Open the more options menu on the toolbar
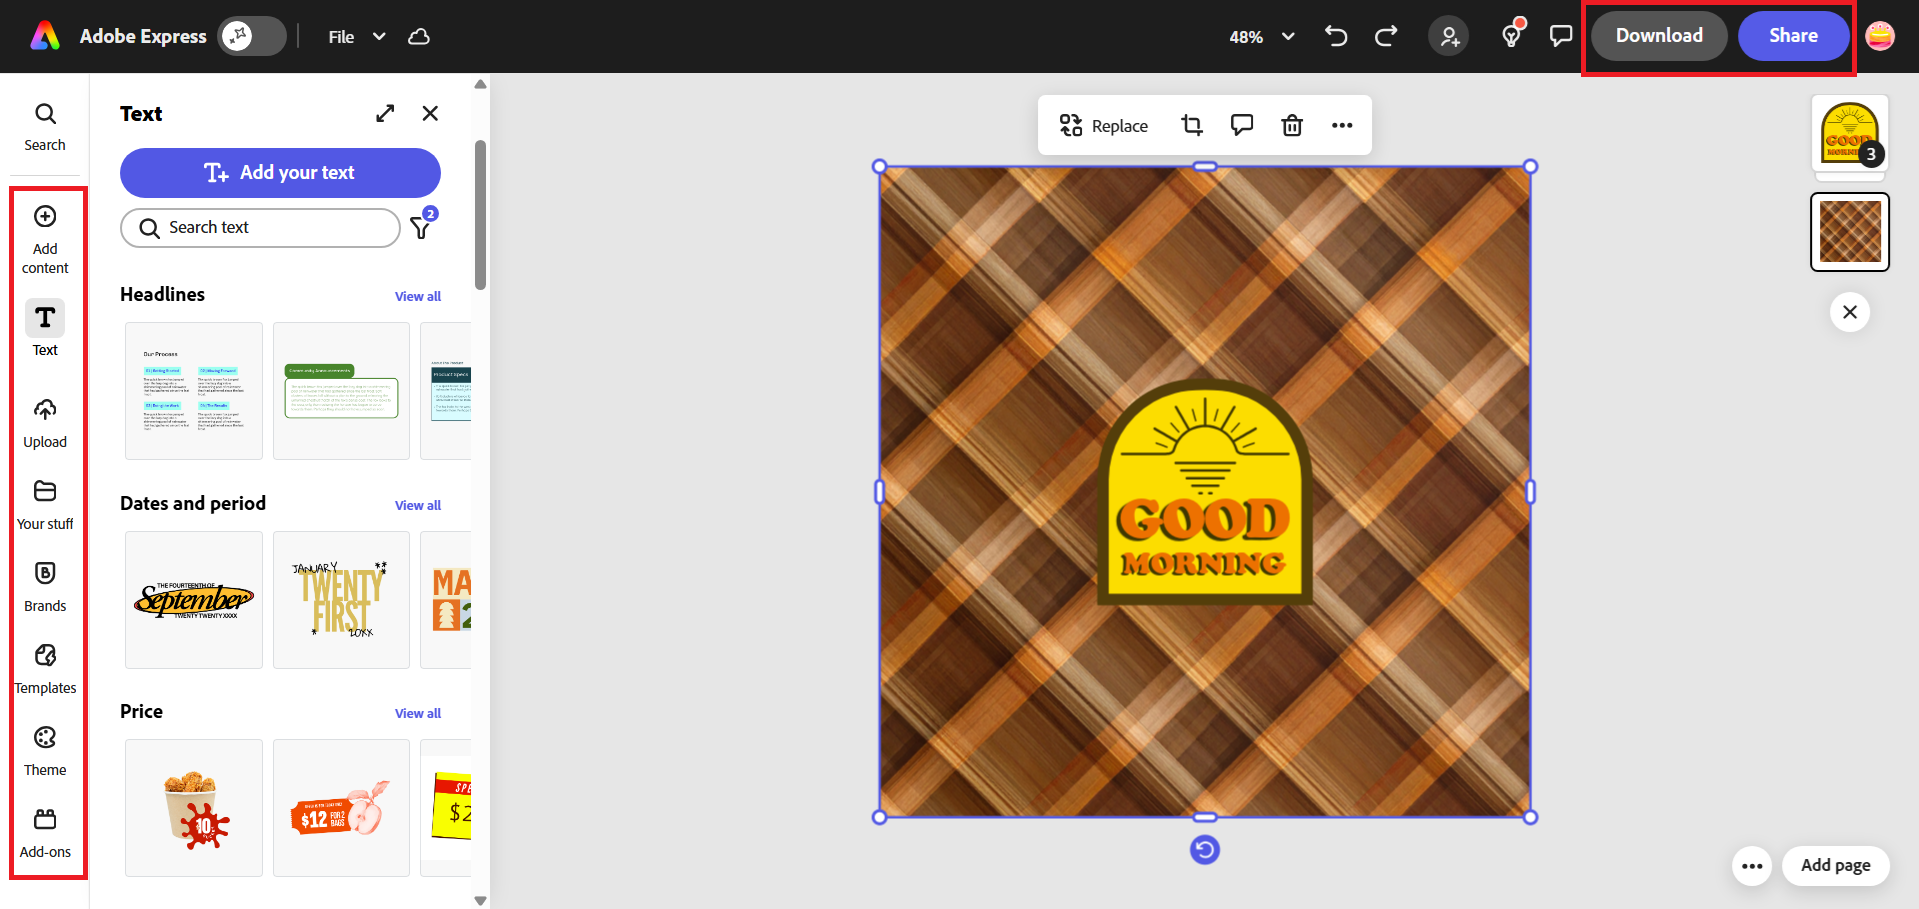 [1342, 125]
